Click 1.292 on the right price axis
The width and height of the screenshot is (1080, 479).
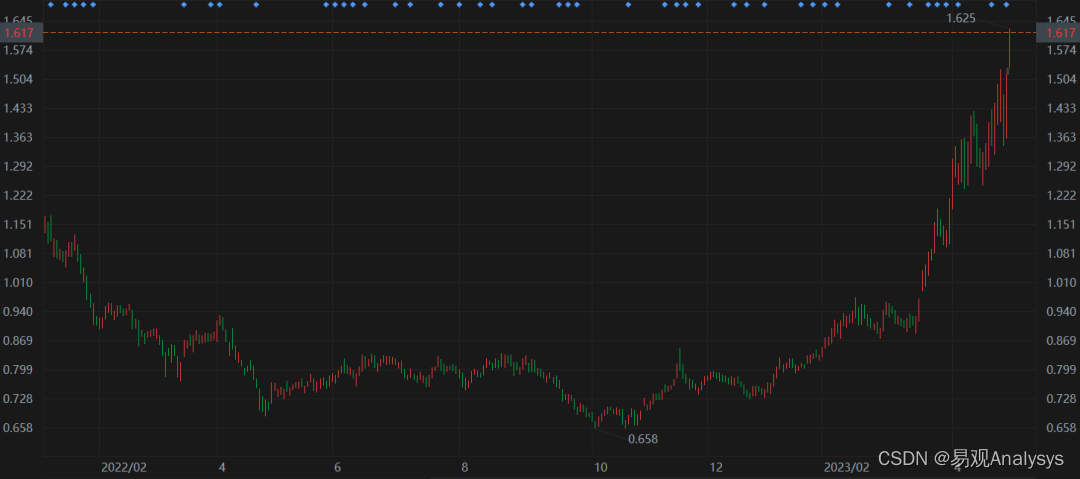pos(1061,166)
